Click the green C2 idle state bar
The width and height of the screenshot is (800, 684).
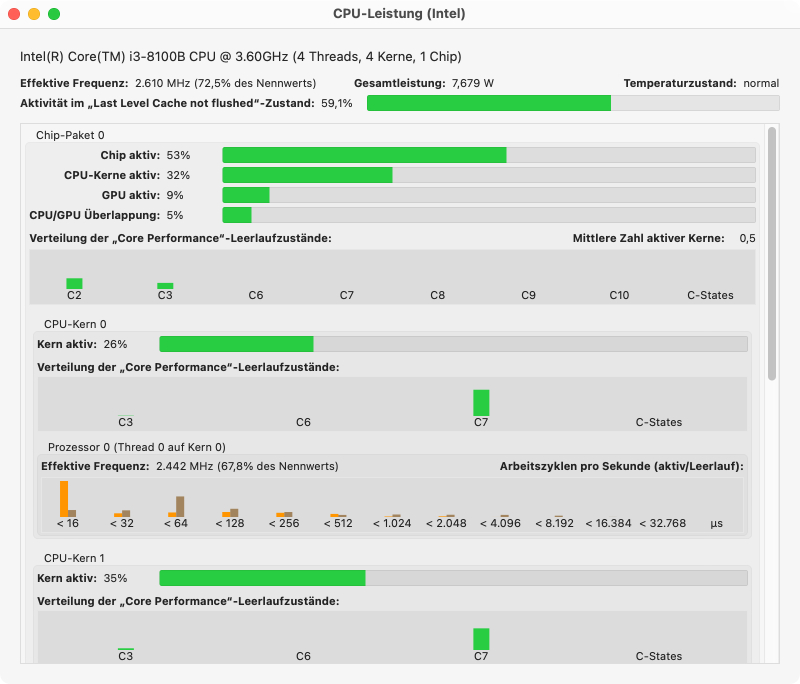(x=74, y=284)
